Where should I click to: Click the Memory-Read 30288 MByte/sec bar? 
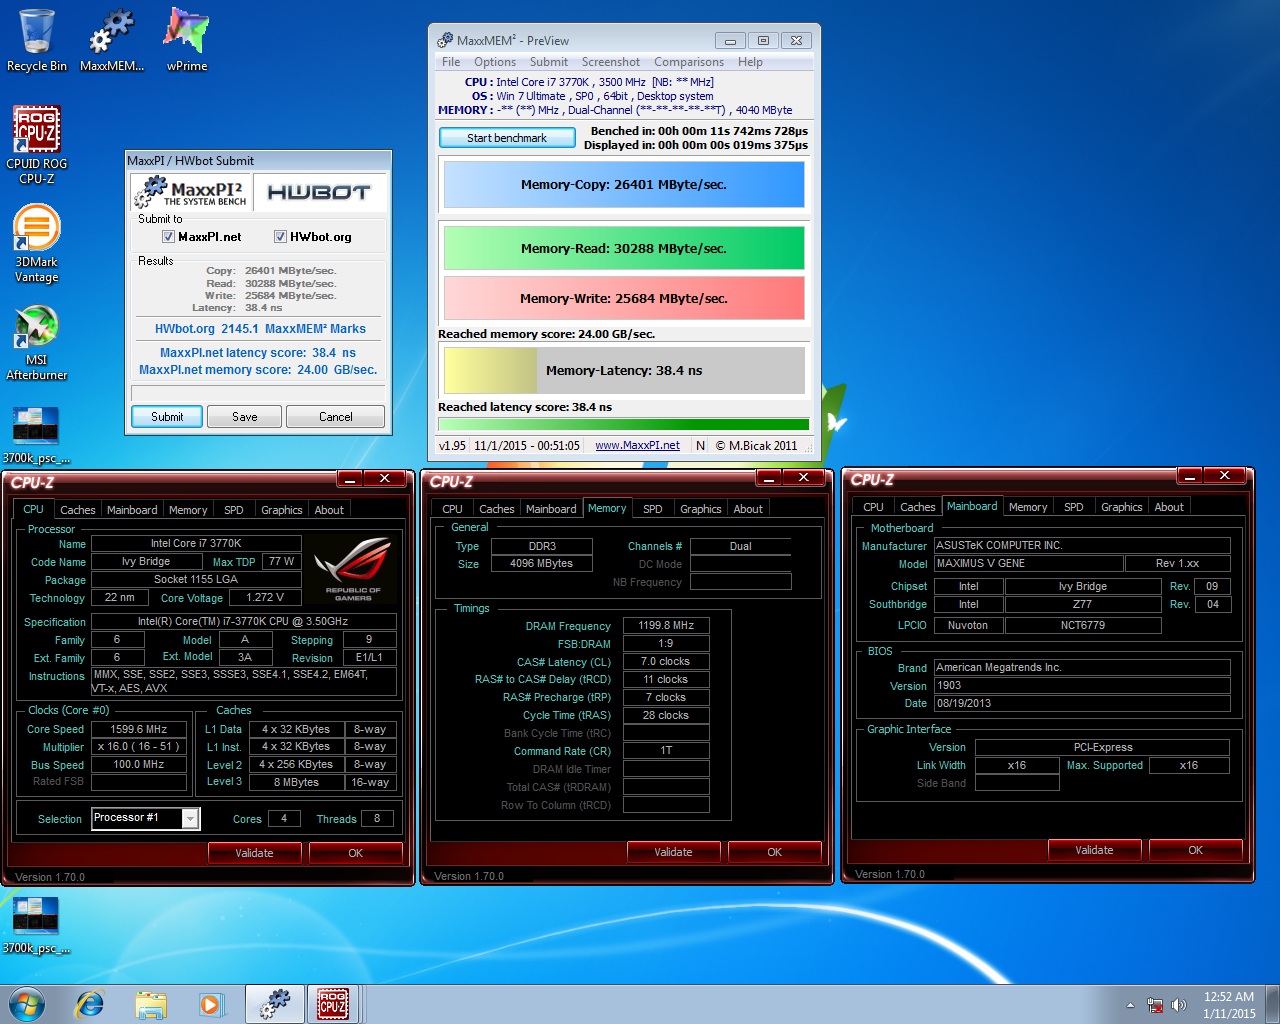(624, 248)
